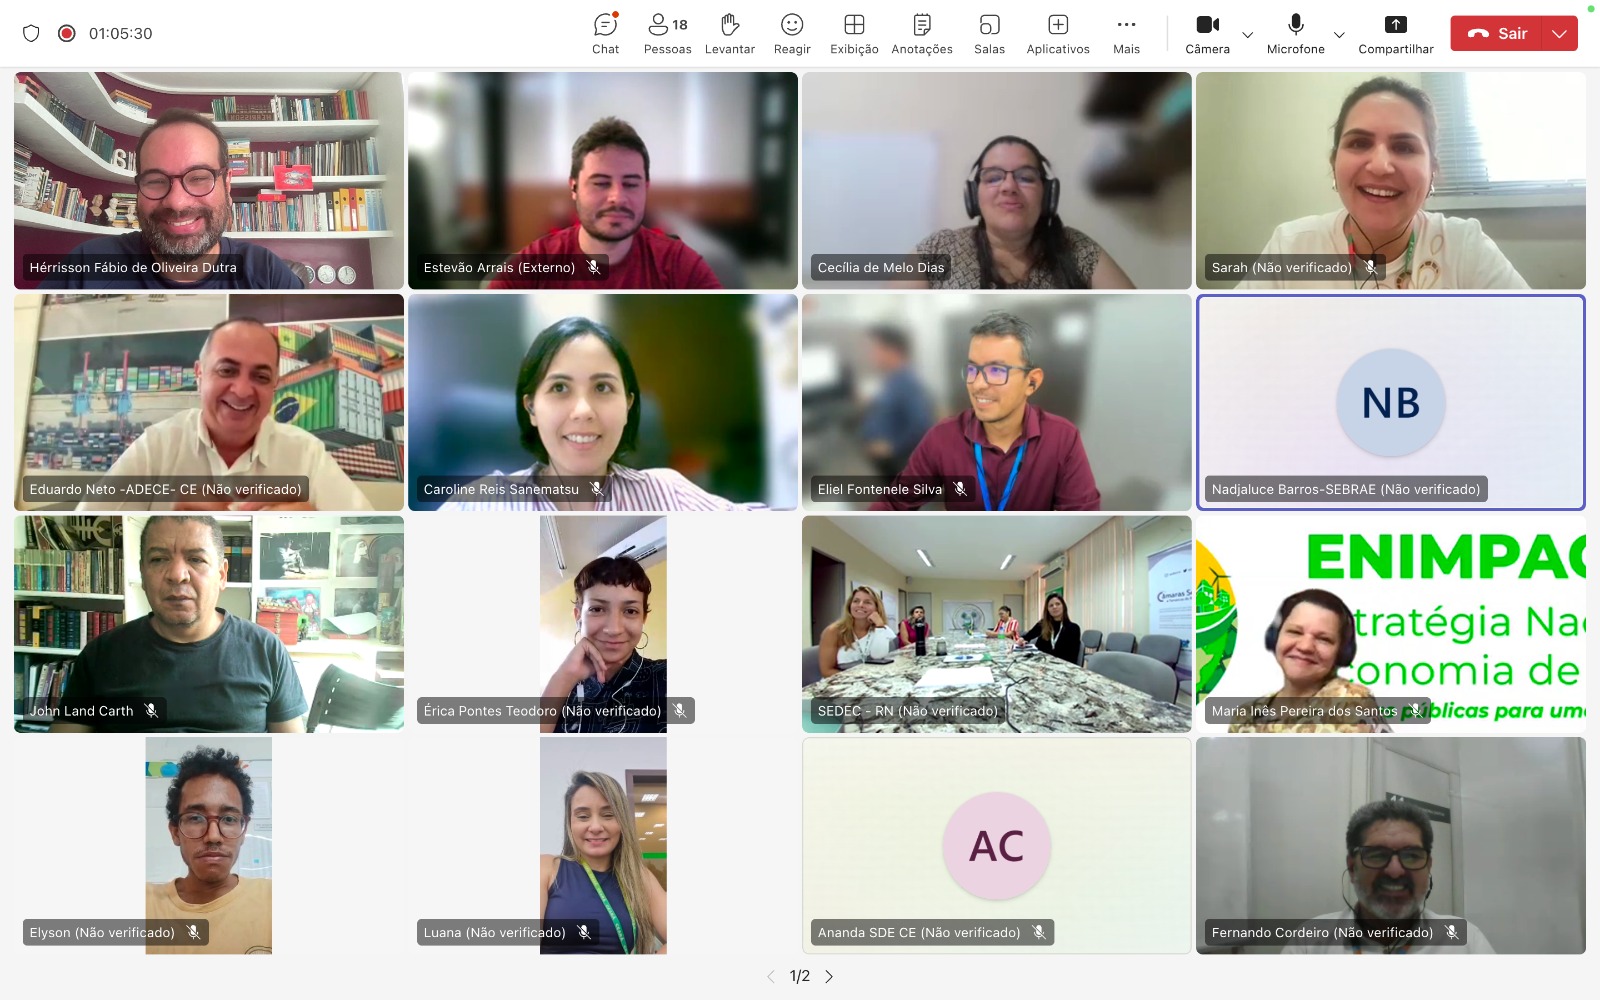Show the Pessoas participants list
Screen dimensions: 1600x1000
[x=667, y=33]
